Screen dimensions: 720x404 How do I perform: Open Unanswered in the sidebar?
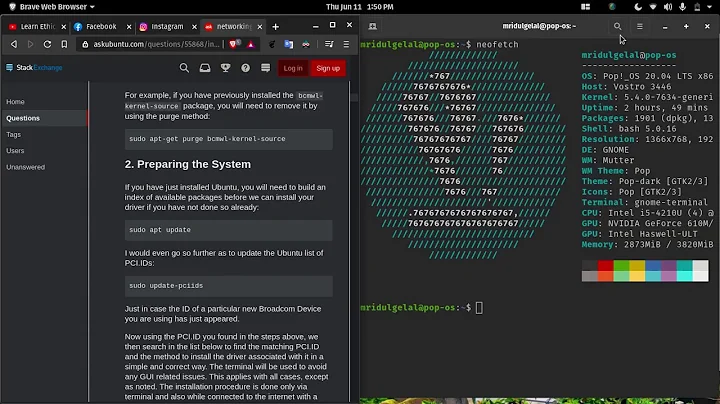pyautogui.click(x=26, y=167)
